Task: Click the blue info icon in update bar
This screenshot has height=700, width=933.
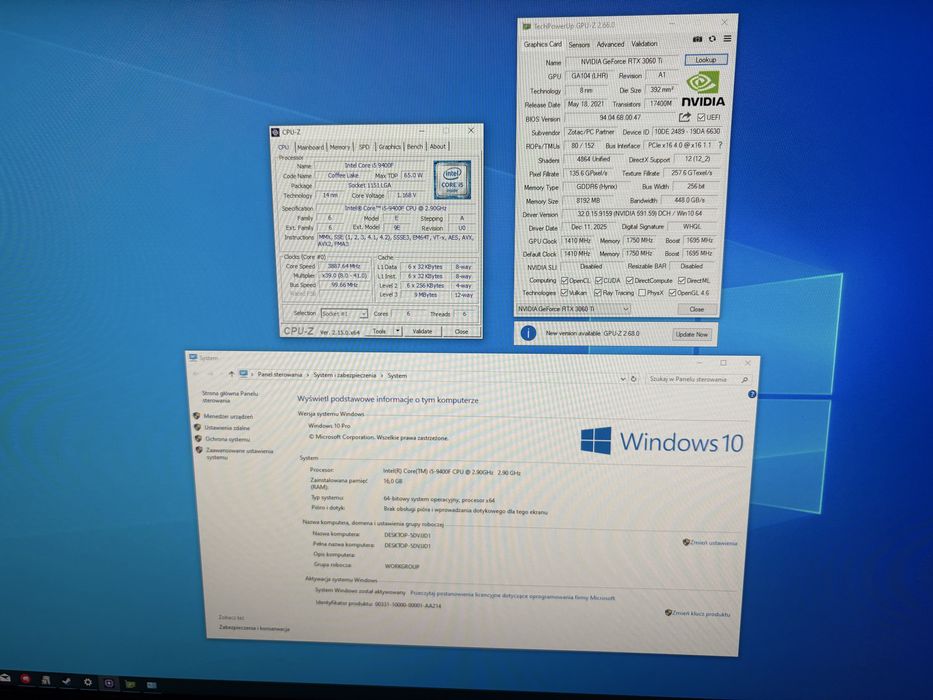Action: (528, 333)
